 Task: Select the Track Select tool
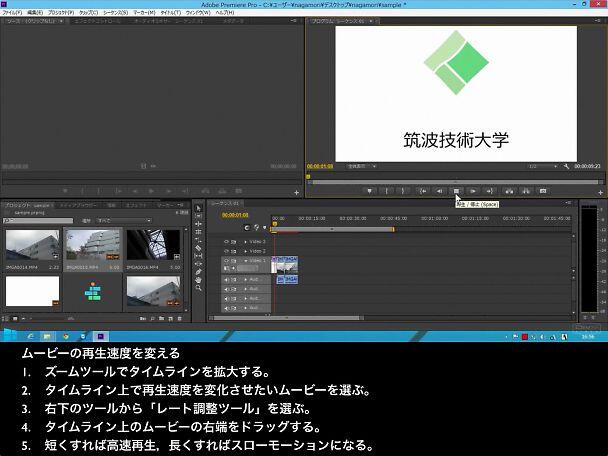[x=199, y=216]
